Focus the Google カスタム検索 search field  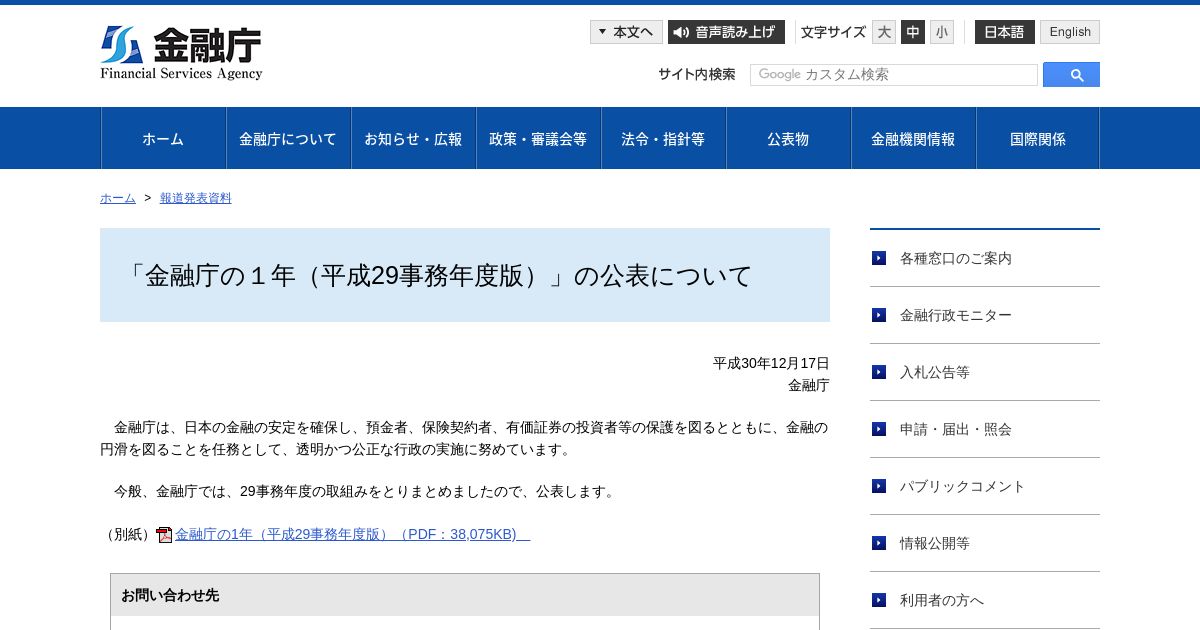[x=894, y=75]
